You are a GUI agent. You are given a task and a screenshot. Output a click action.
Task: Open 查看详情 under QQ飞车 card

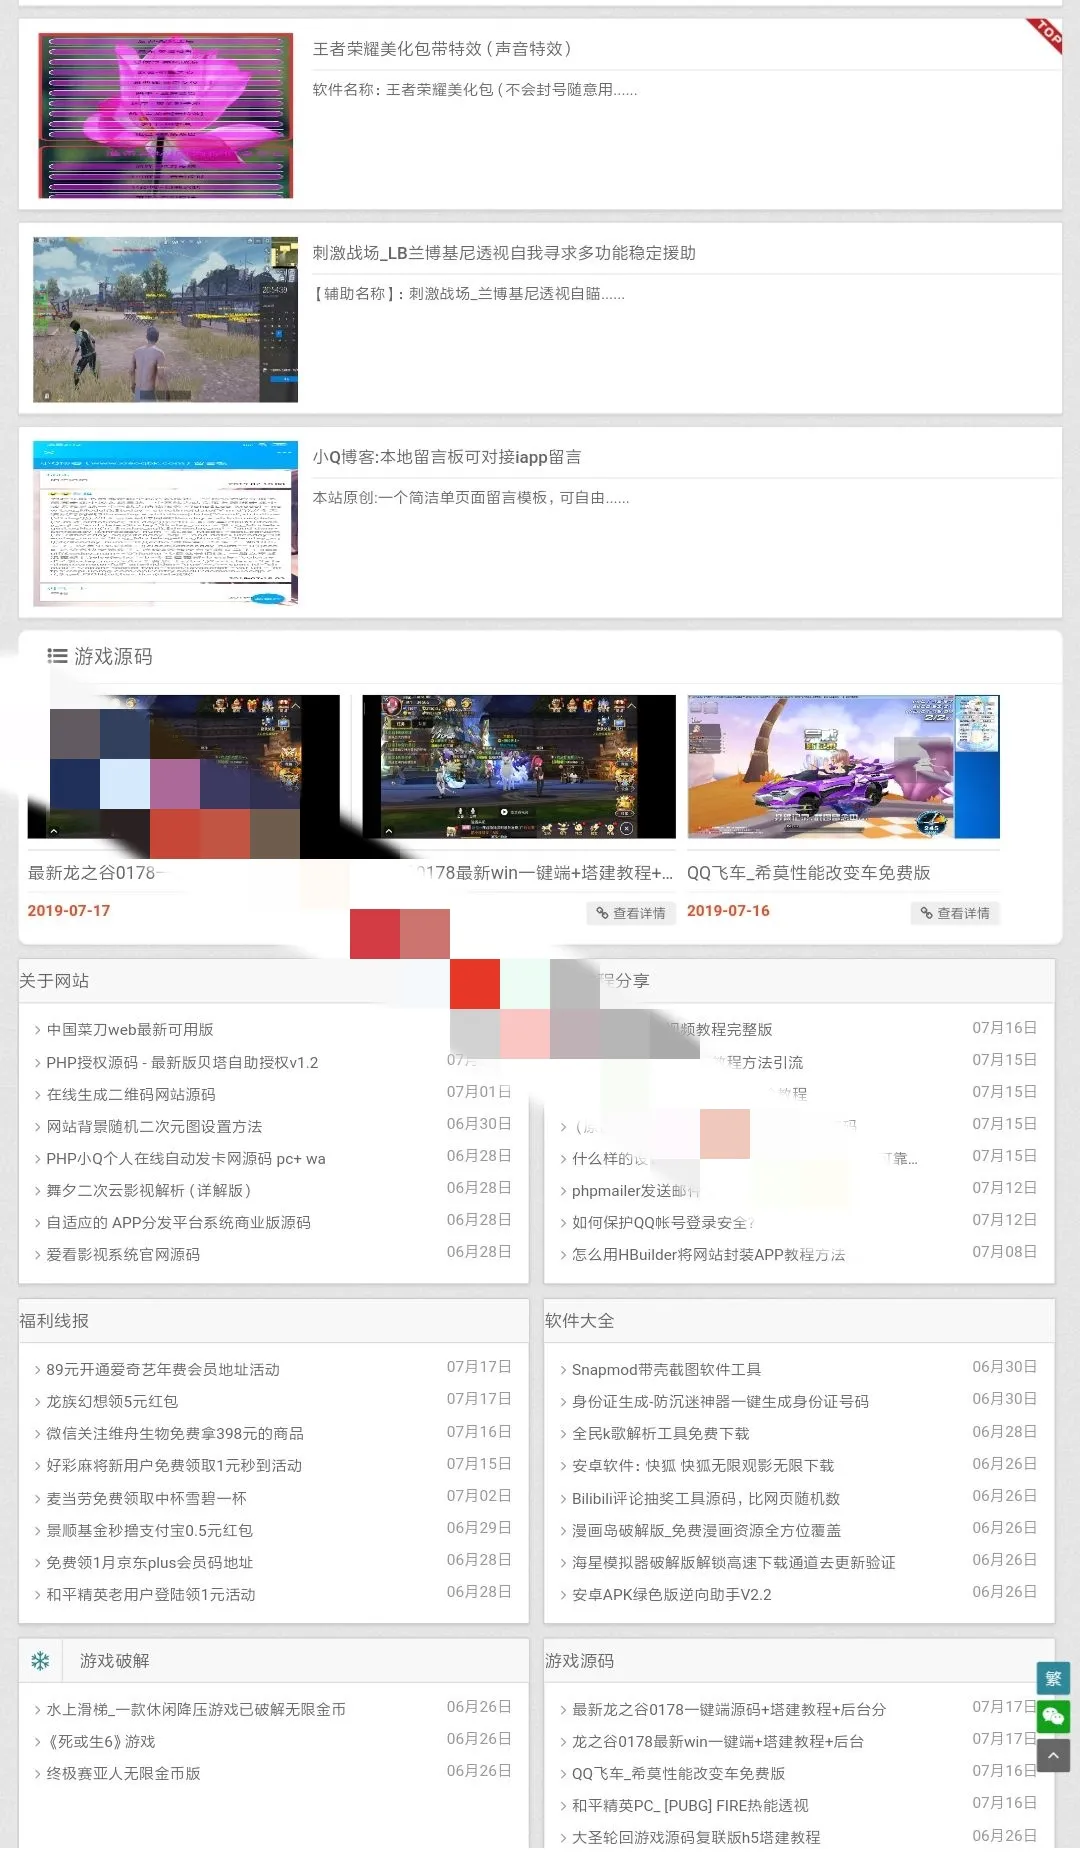955,913
